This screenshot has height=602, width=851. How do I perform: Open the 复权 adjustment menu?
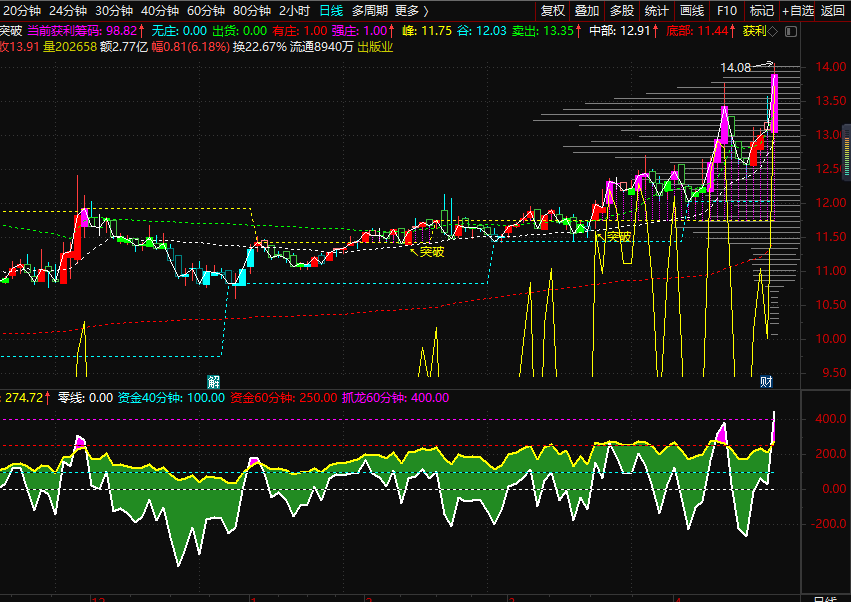[x=552, y=11]
